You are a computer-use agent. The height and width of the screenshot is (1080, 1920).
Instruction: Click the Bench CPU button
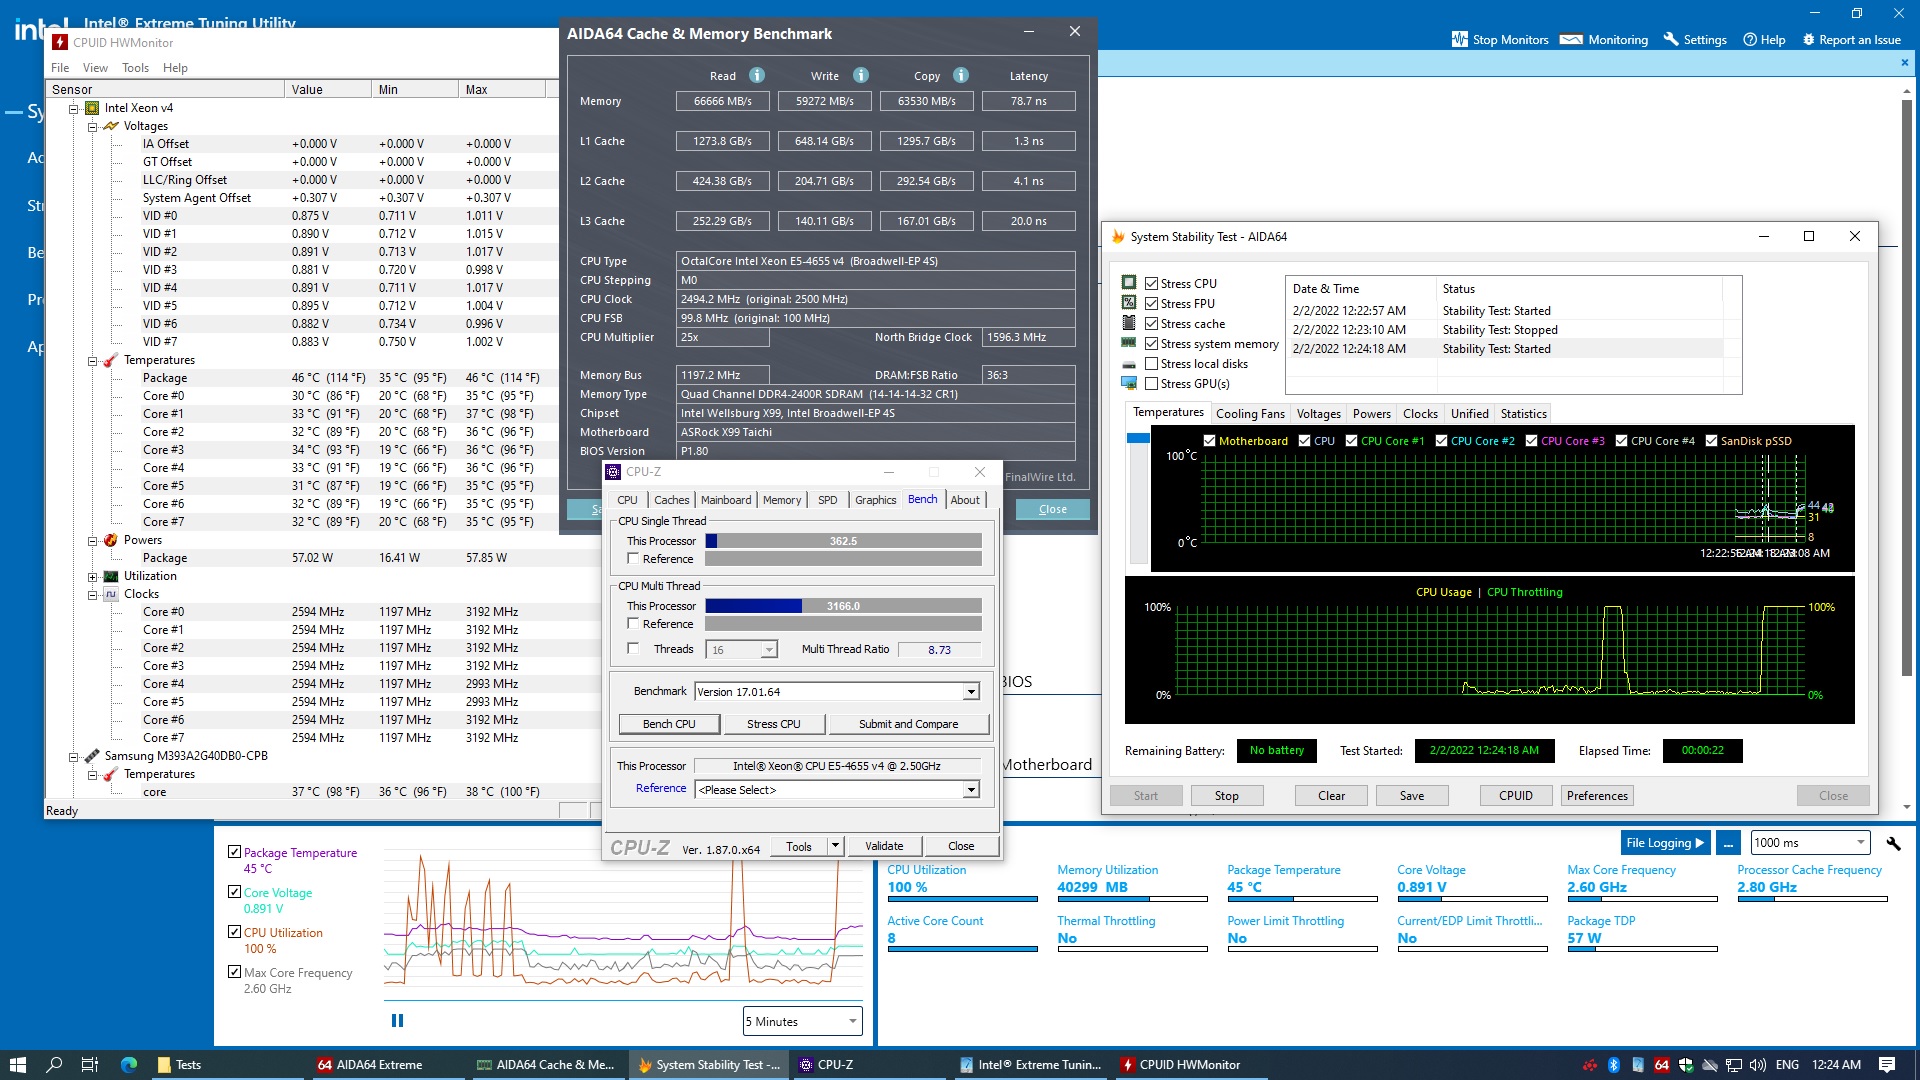tap(669, 724)
